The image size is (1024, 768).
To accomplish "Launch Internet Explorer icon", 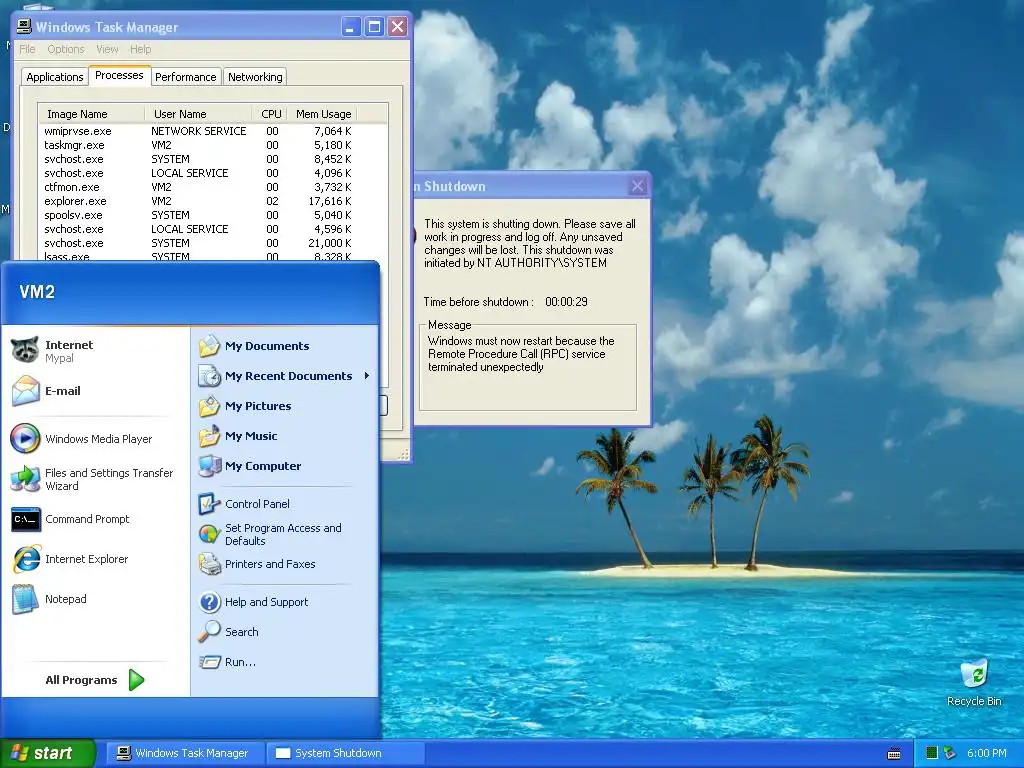I will coord(25,559).
